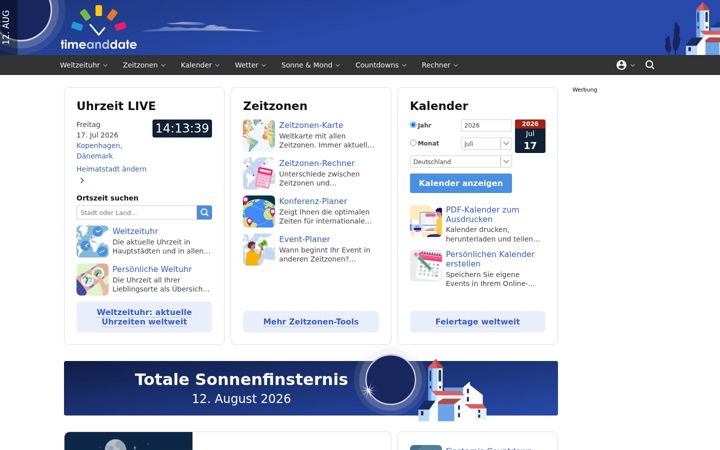This screenshot has height=450, width=720.
Task: Open Heimatstadt ändern link
Action: tap(112, 169)
